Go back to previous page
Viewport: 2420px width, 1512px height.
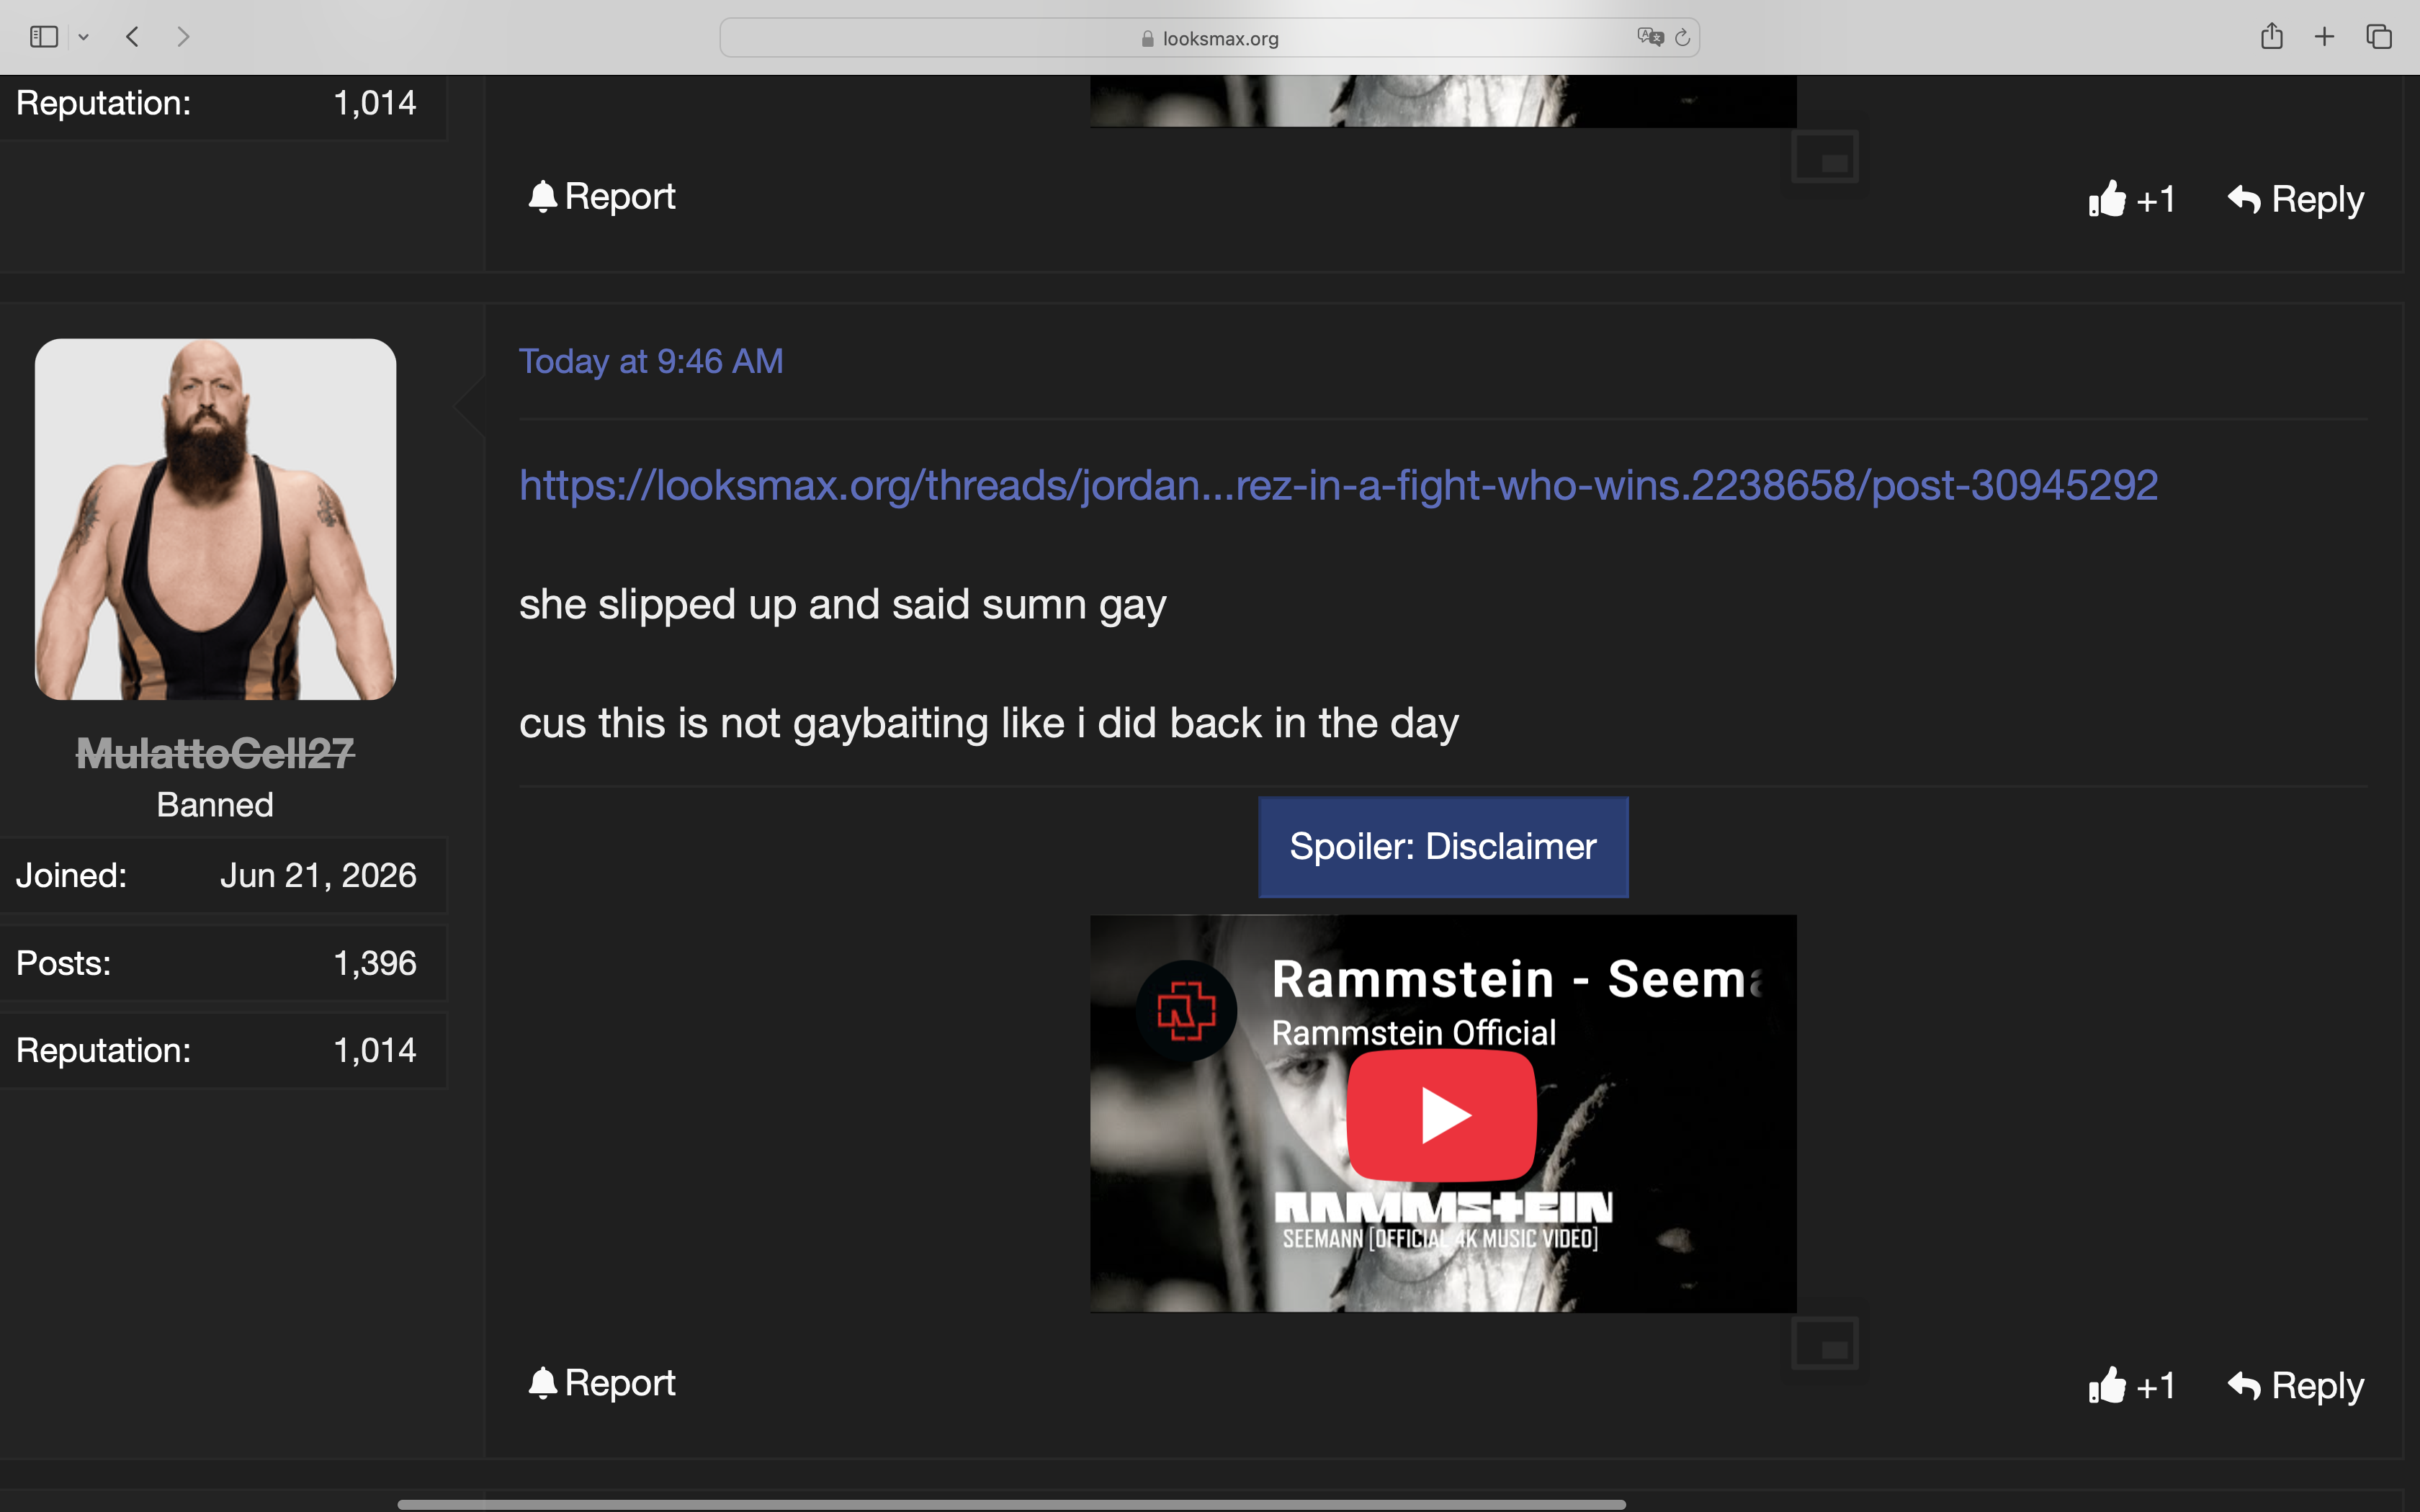(x=132, y=37)
